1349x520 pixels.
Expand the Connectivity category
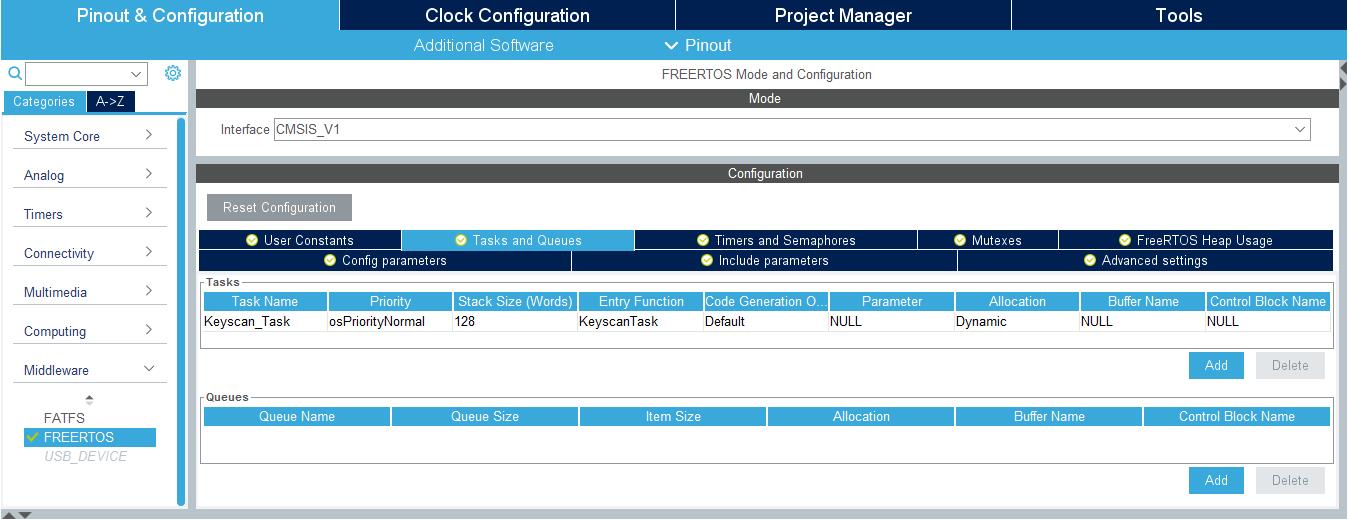click(x=89, y=253)
